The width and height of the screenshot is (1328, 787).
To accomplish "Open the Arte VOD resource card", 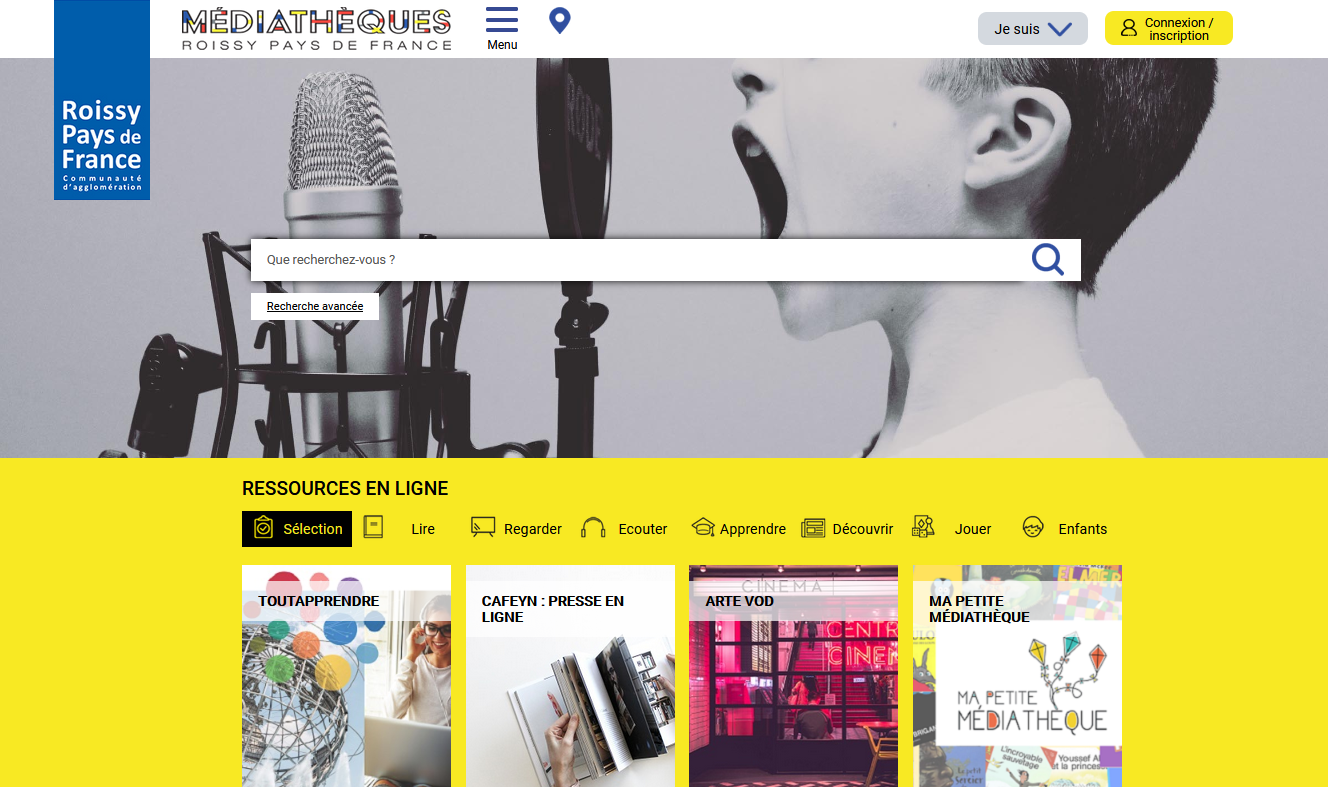I will [x=793, y=676].
